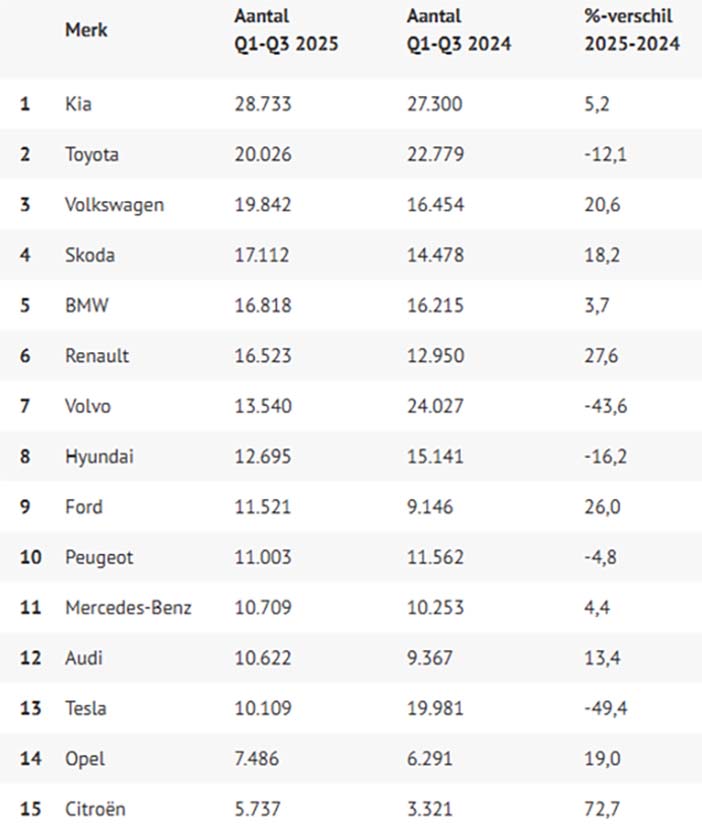
Task: Click Tesla's percentage drop -49,4
Action: point(606,708)
